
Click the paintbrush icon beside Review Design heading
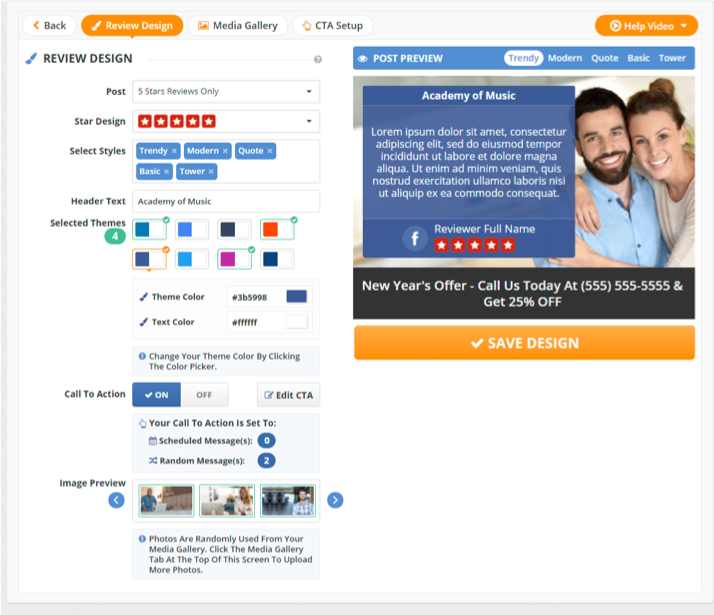point(31,59)
